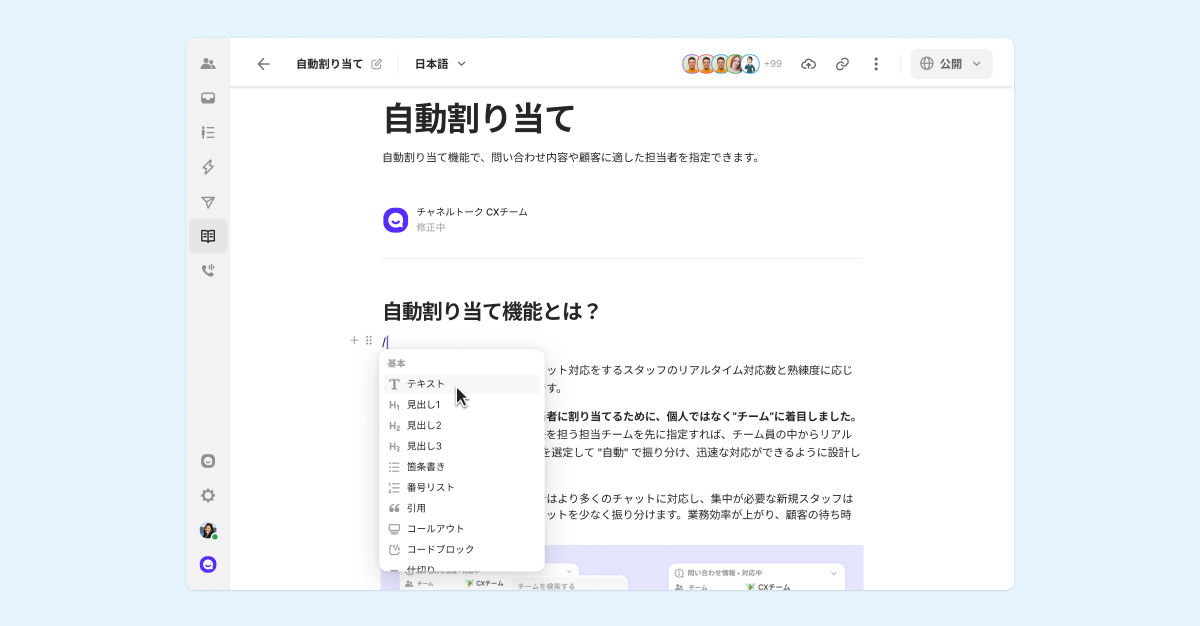Click the cloud upload icon
The height and width of the screenshot is (626, 1200).
click(809, 64)
